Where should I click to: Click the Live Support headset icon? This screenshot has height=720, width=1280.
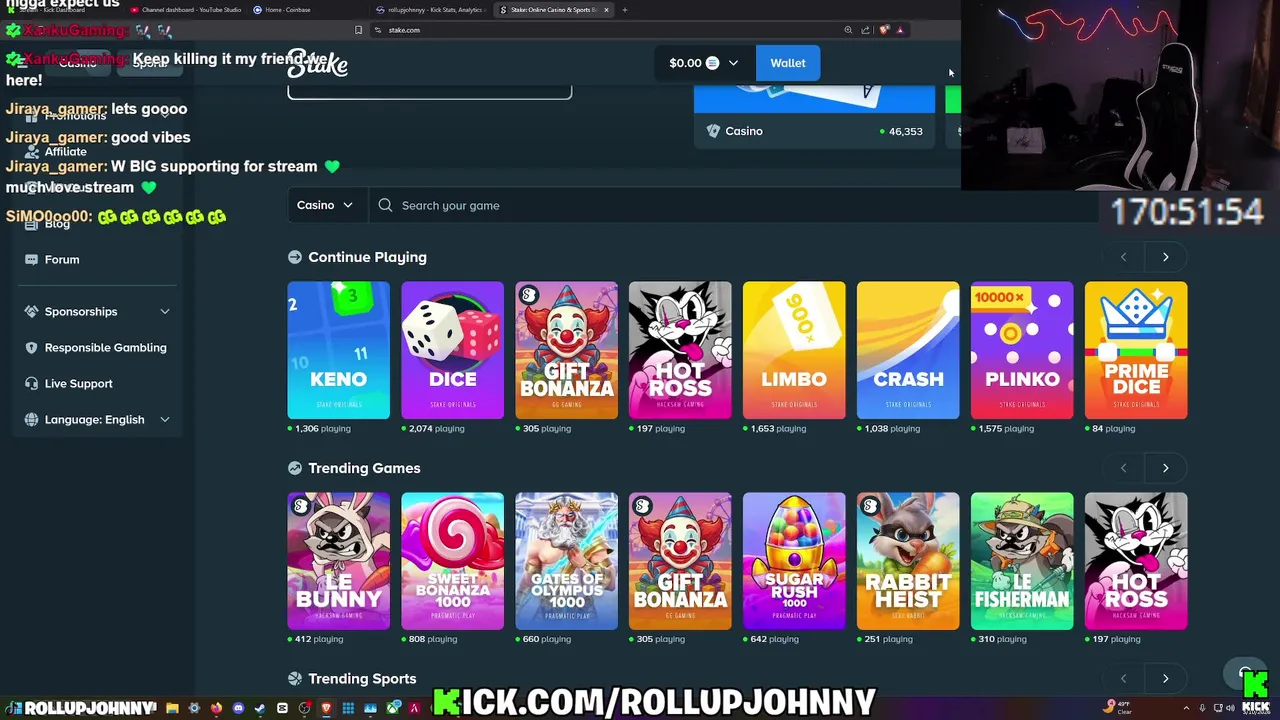pos(31,383)
